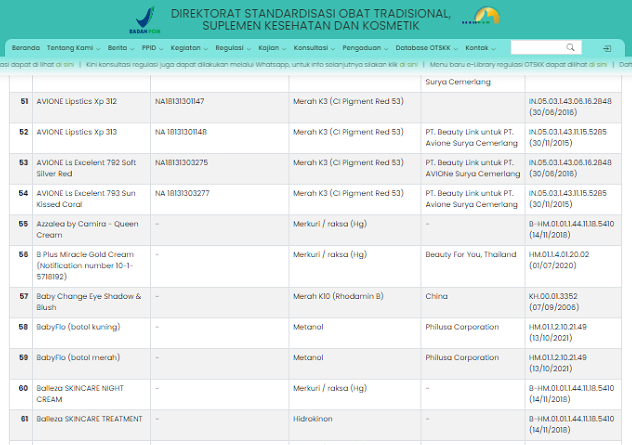Select 'NA 18131301148' registration number

[x=181, y=132]
